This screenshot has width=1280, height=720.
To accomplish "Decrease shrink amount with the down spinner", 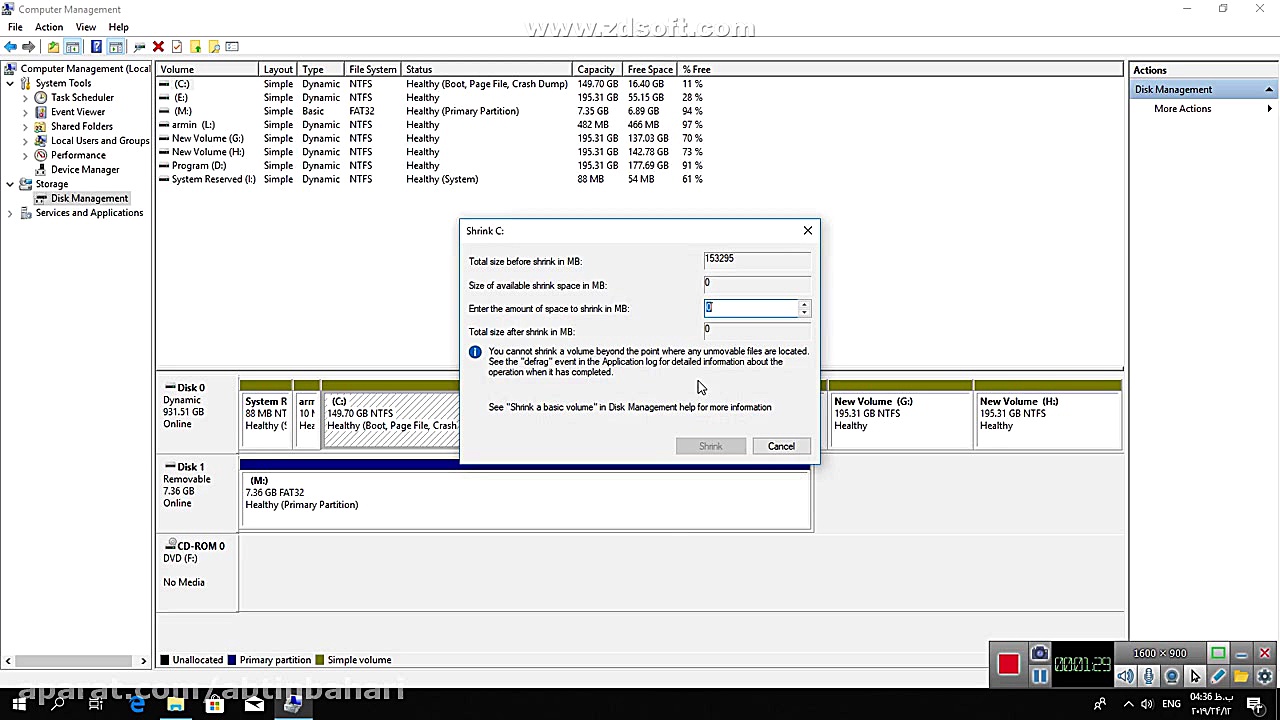I will 804,313.
